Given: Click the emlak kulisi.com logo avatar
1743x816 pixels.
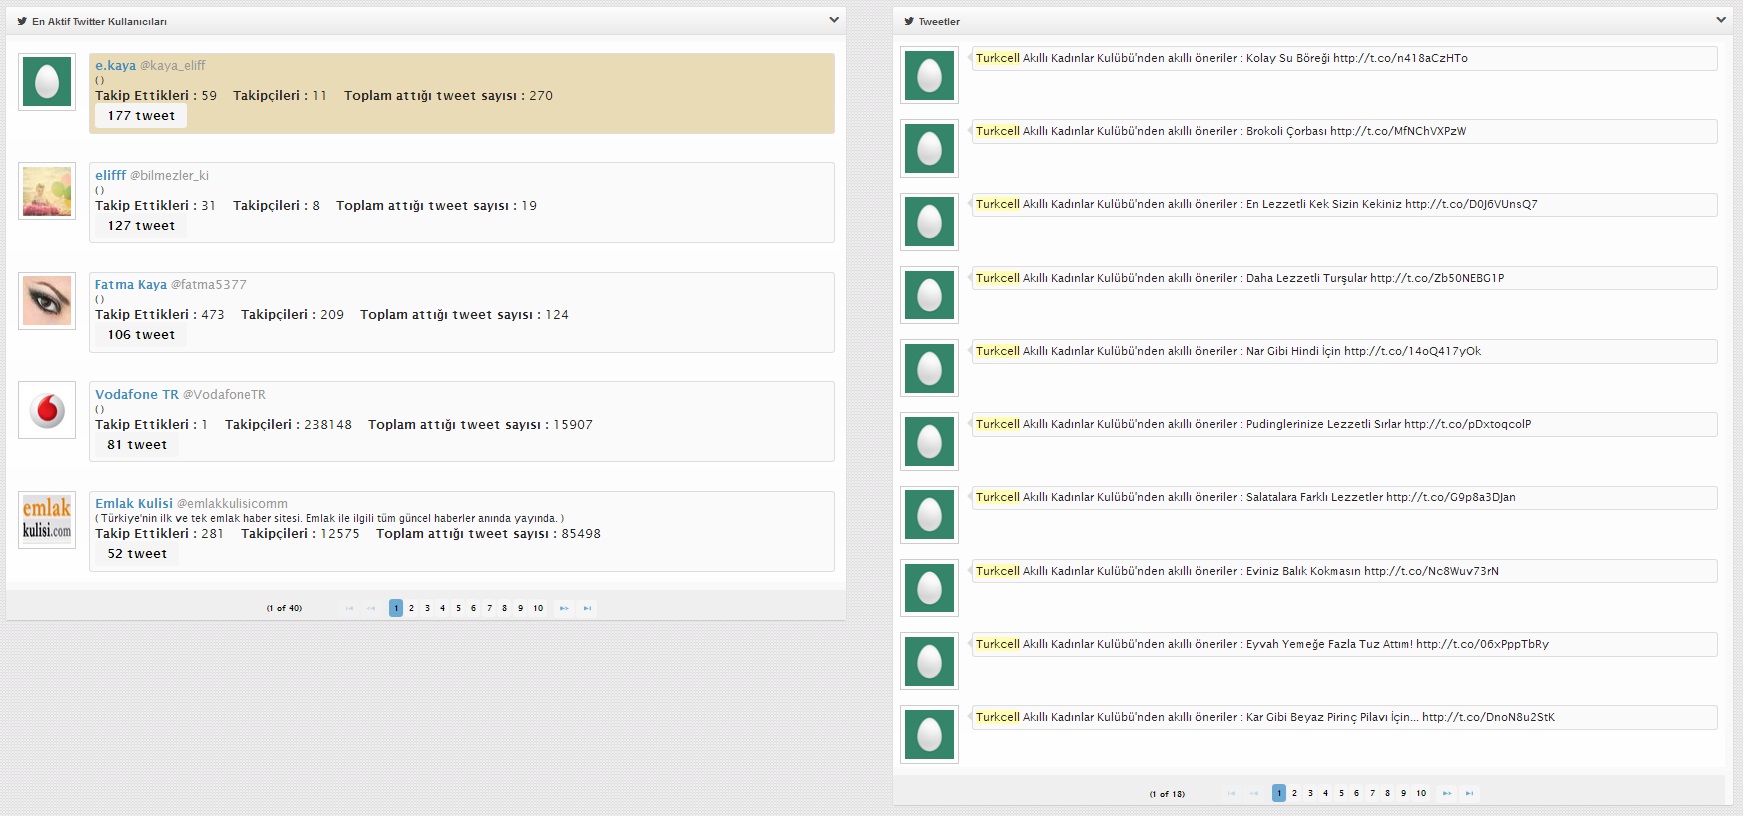Looking at the screenshot, I should point(47,520).
